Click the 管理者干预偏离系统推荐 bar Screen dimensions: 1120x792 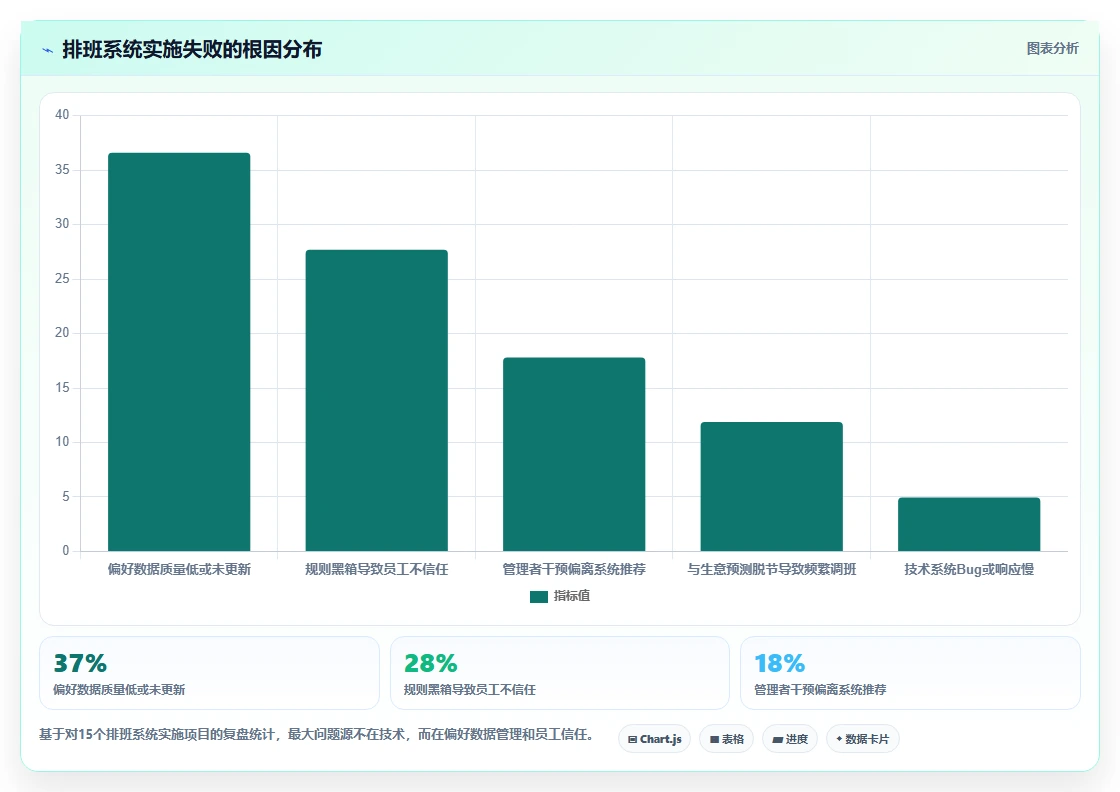point(574,454)
